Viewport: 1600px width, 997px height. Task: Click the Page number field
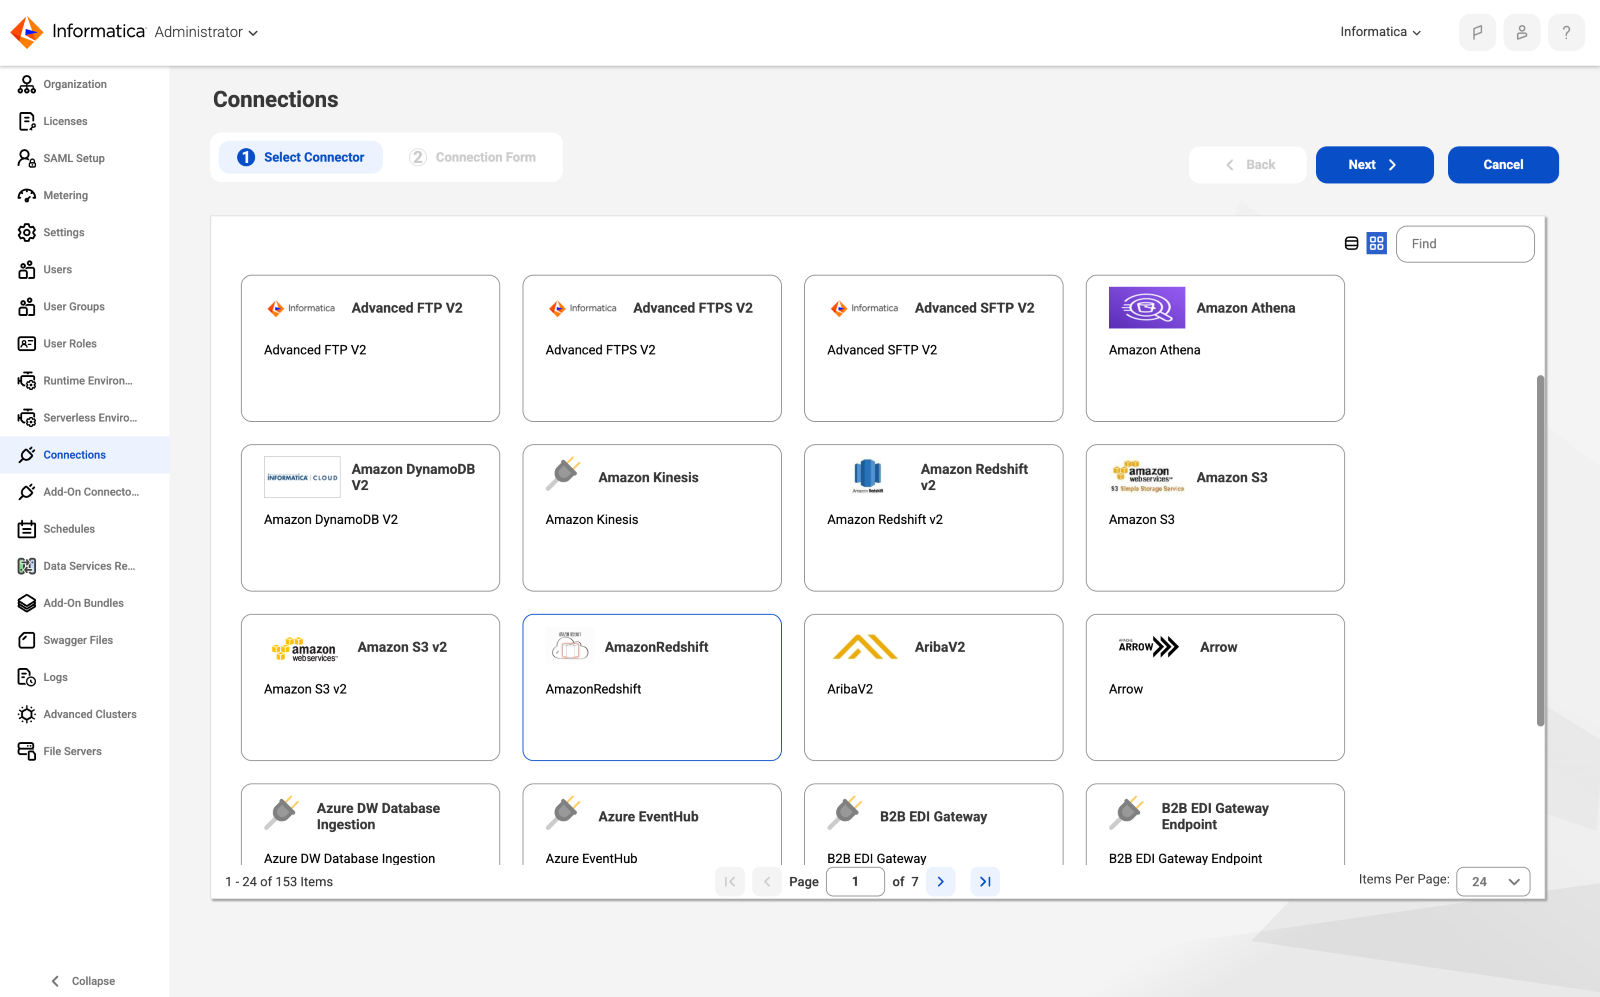pyautogui.click(x=855, y=882)
